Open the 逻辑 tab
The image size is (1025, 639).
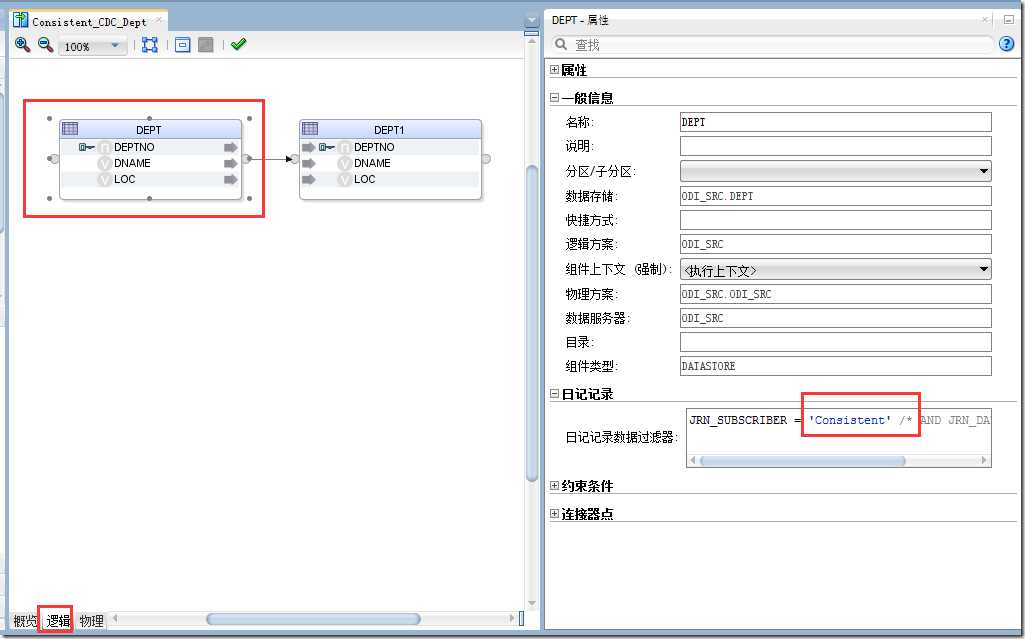(x=58, y=621)
